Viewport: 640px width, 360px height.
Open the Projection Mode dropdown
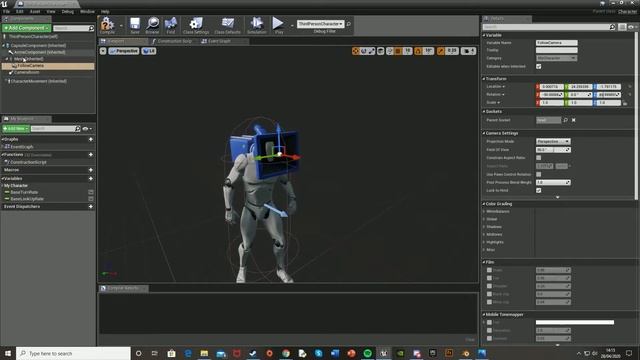coord(553,141)
